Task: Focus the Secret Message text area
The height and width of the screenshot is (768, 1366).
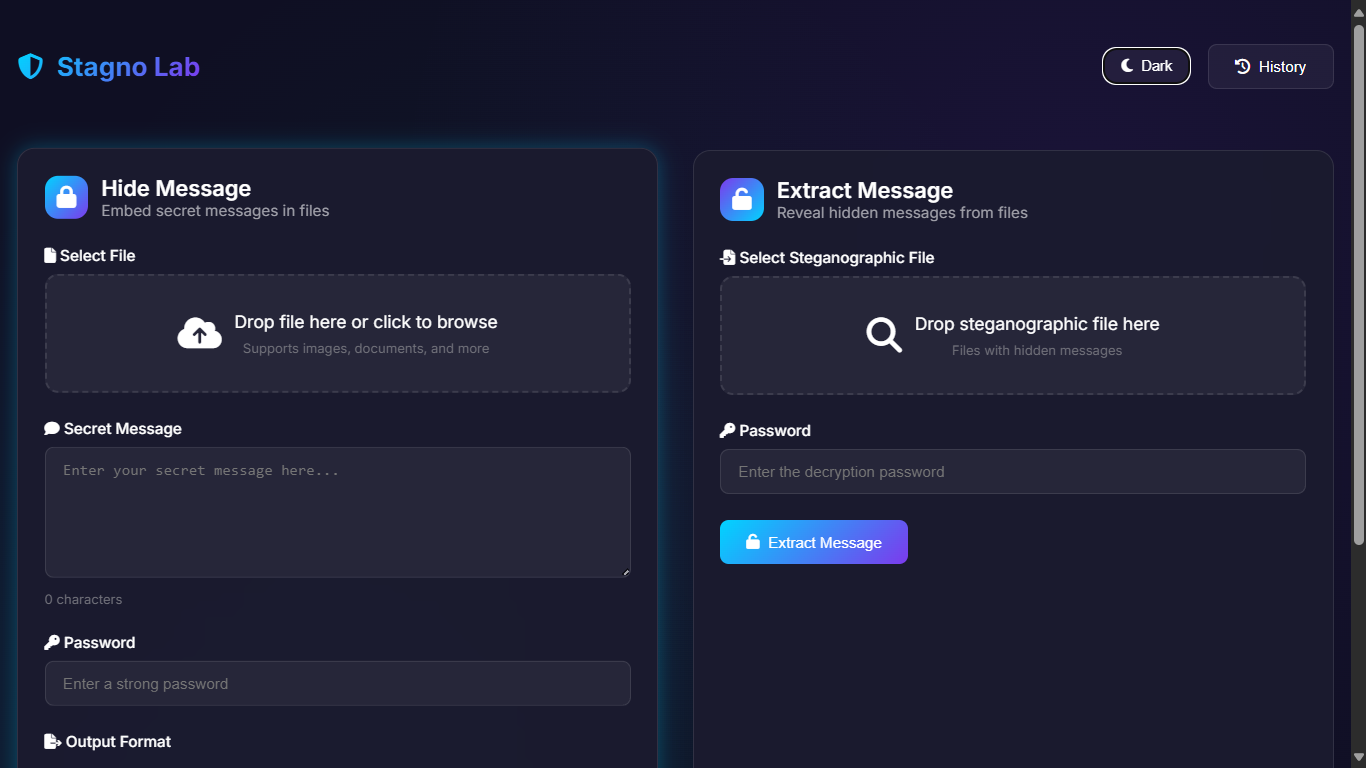Action: pos(337,512)
